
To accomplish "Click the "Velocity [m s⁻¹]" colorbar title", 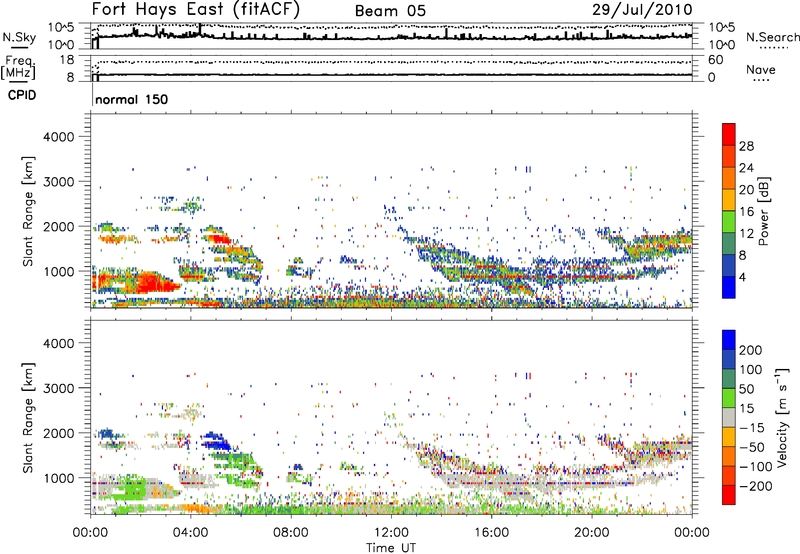I will 781,417.
